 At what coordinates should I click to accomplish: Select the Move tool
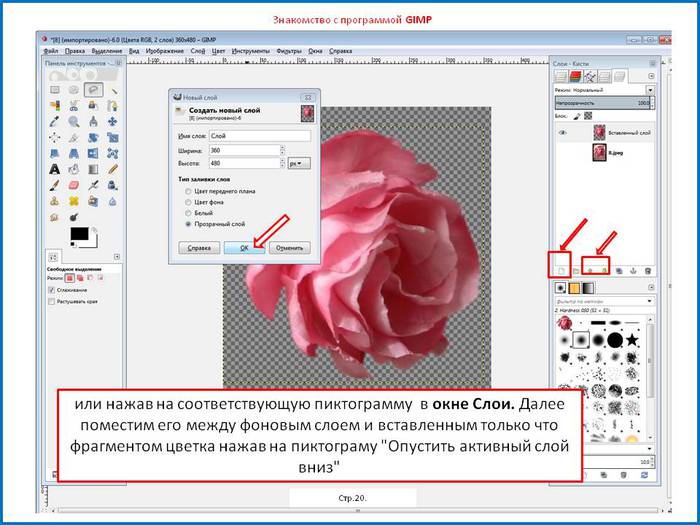click(x=113, y=121)
